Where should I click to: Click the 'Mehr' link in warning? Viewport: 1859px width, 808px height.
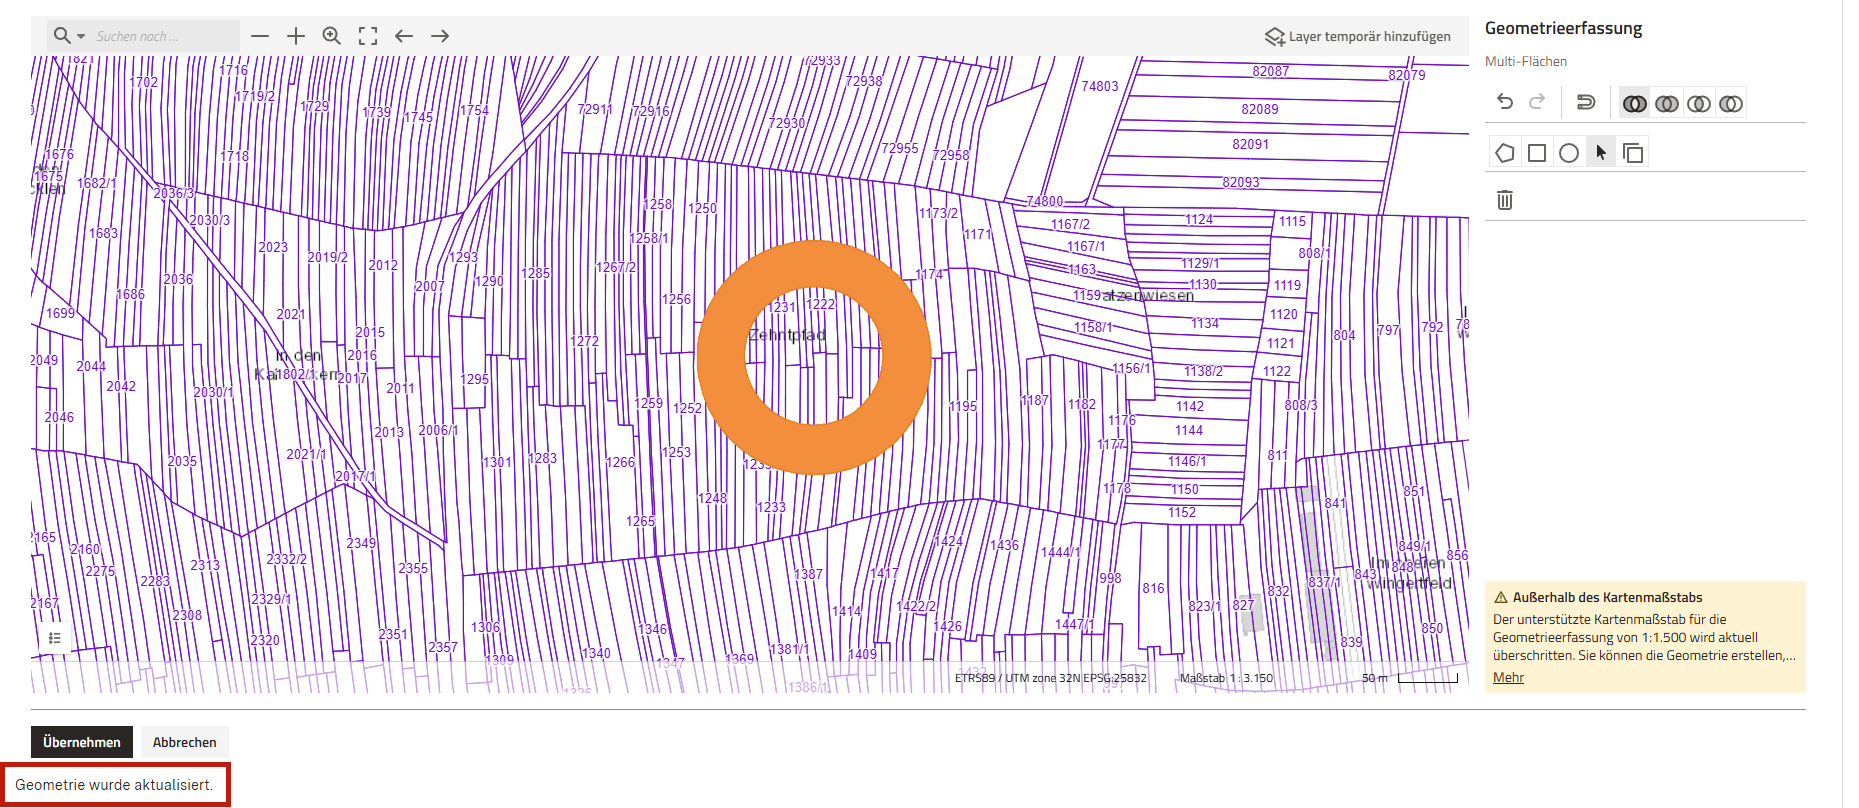[1508, 677]
